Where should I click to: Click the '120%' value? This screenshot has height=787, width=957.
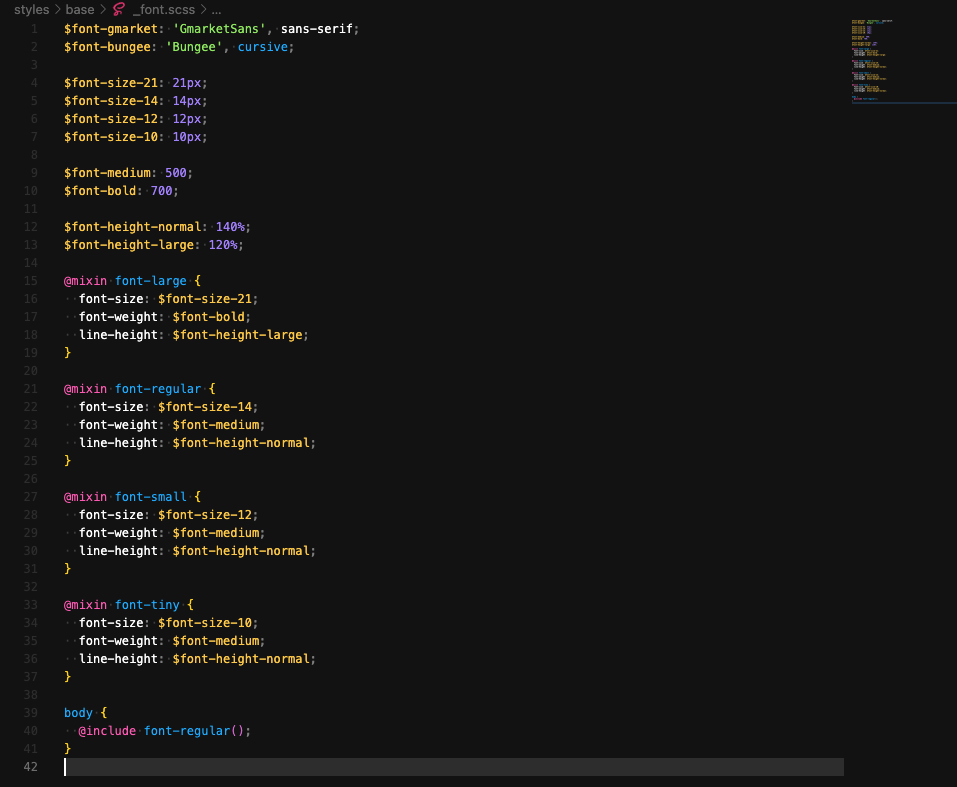click(223, 245)
